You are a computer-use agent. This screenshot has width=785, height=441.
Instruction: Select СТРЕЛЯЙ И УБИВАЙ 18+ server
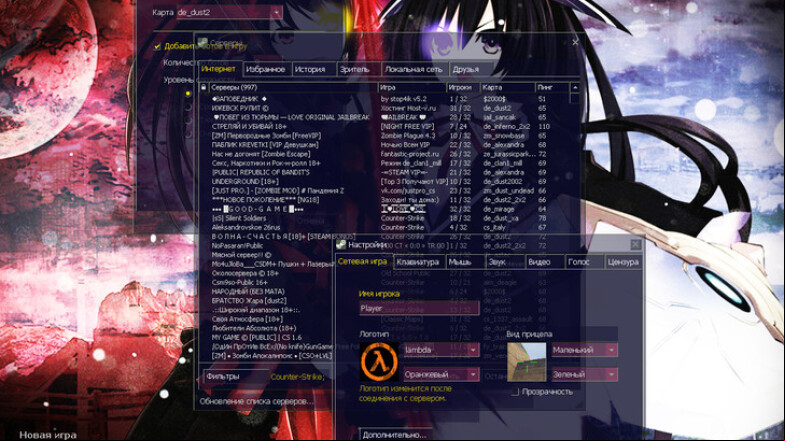click(384, 127)
